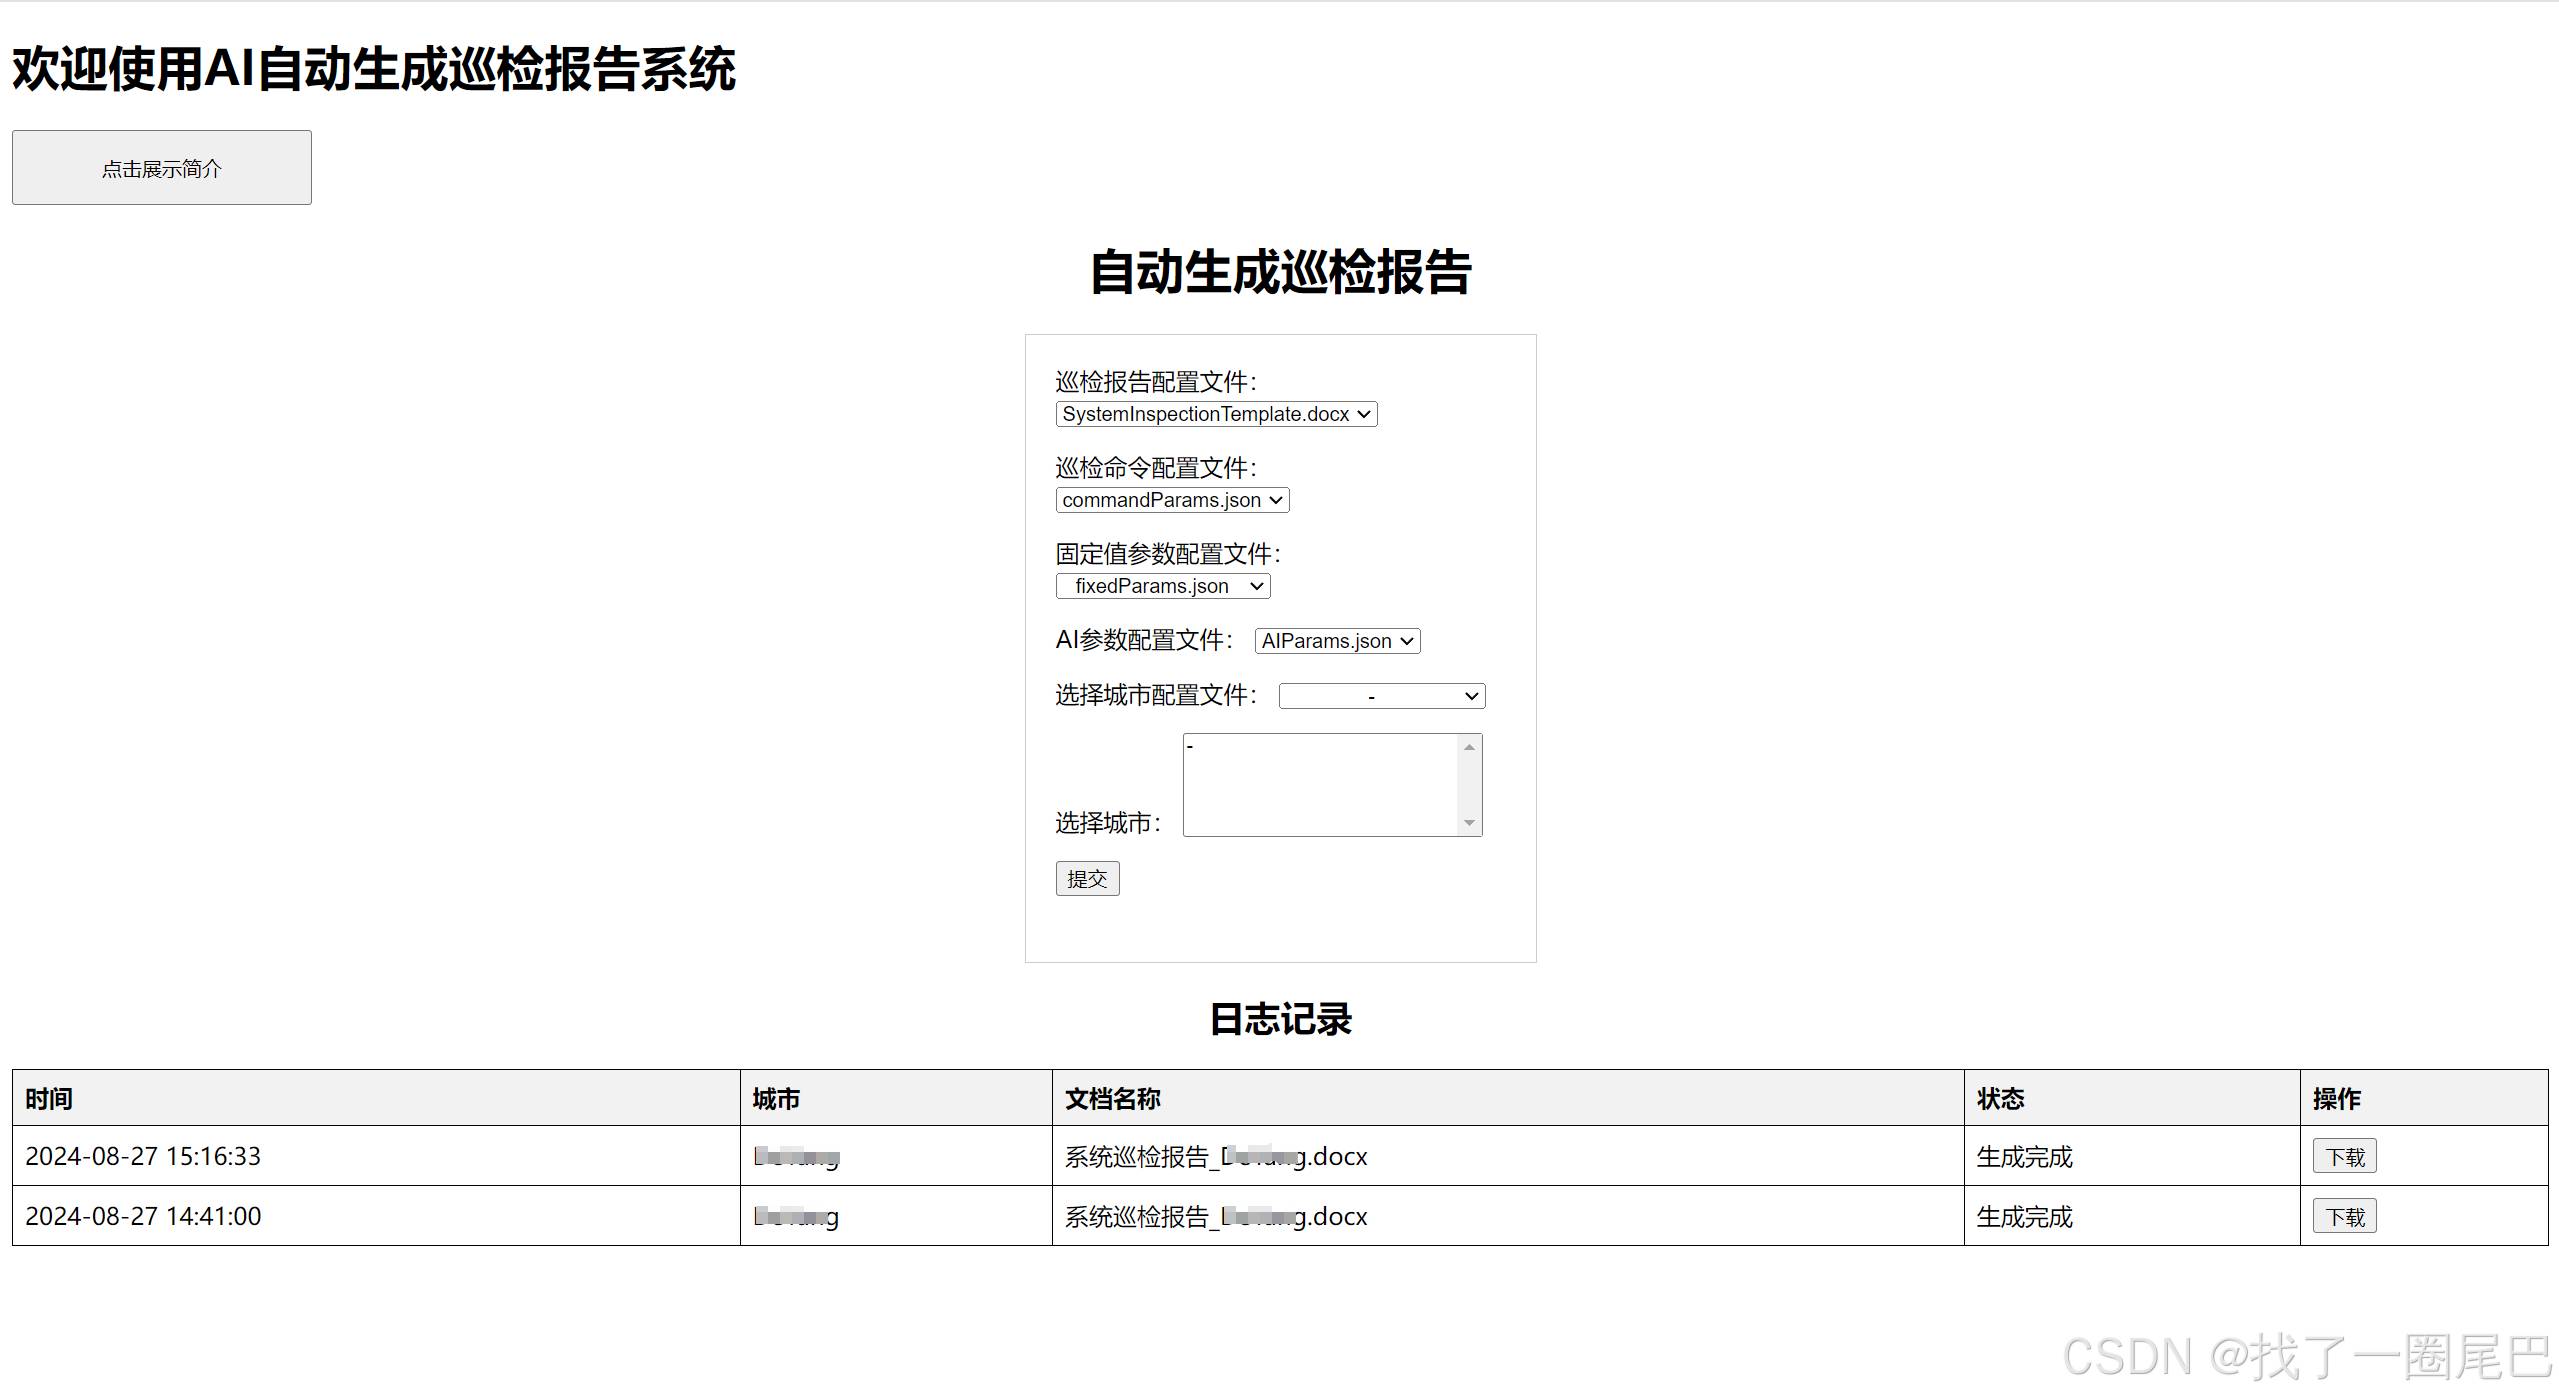Click the 文档名称 column header
The width and height of the screenshot is (2559, 1399).
(x=1112, y=1099)
